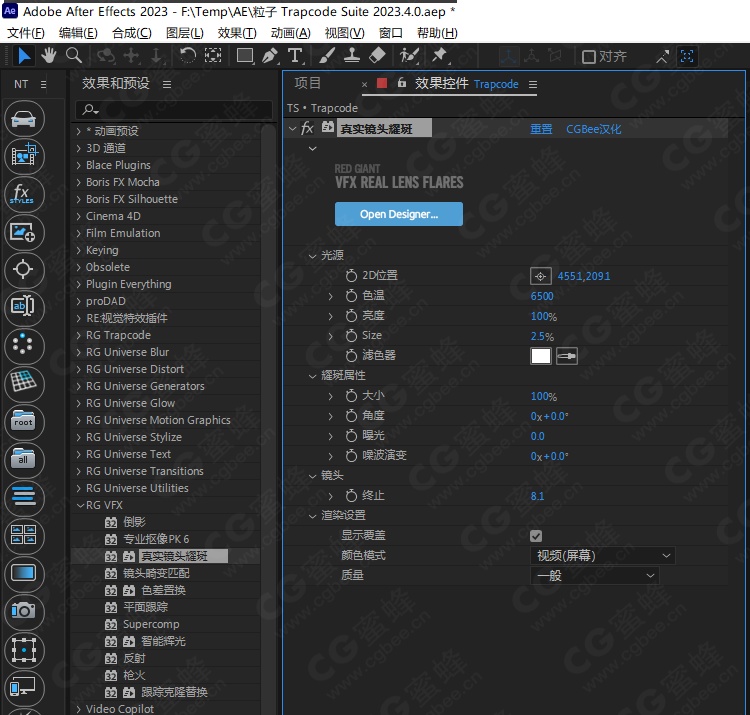Click the 'ab' text rename icon in NT panel
This screenshot has height=715, width=750.
click(24, 308)
